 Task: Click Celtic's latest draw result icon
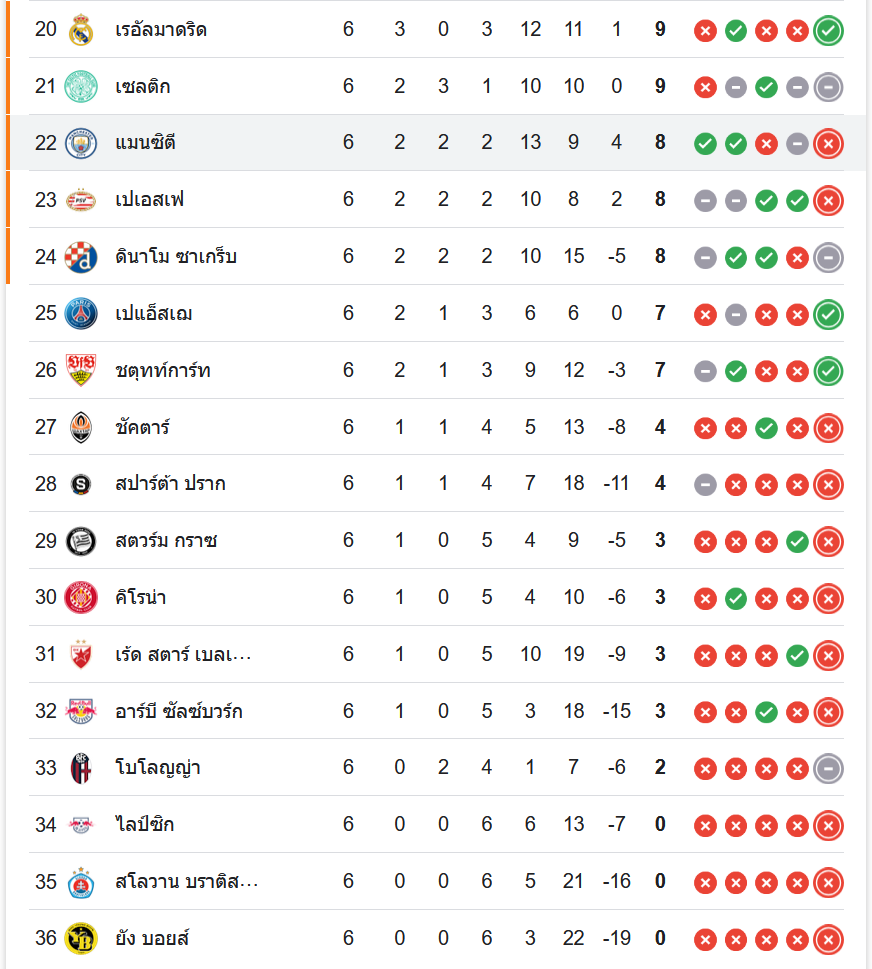coord(828,87)
